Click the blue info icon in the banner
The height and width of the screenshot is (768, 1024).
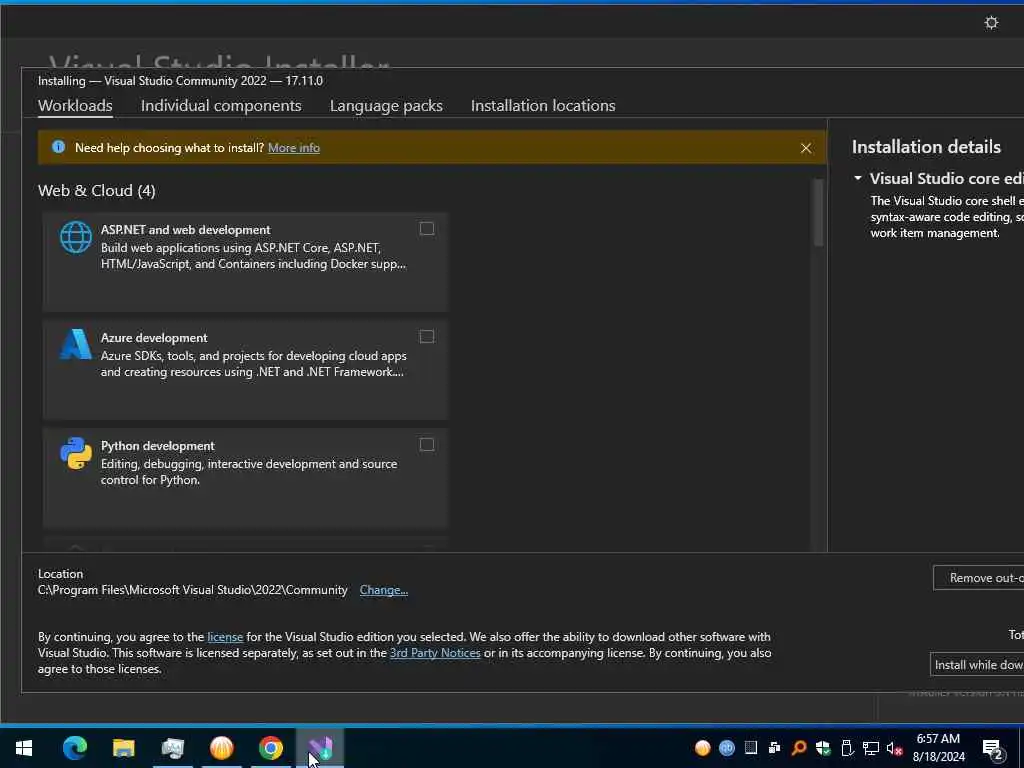(x=58, y=147)
